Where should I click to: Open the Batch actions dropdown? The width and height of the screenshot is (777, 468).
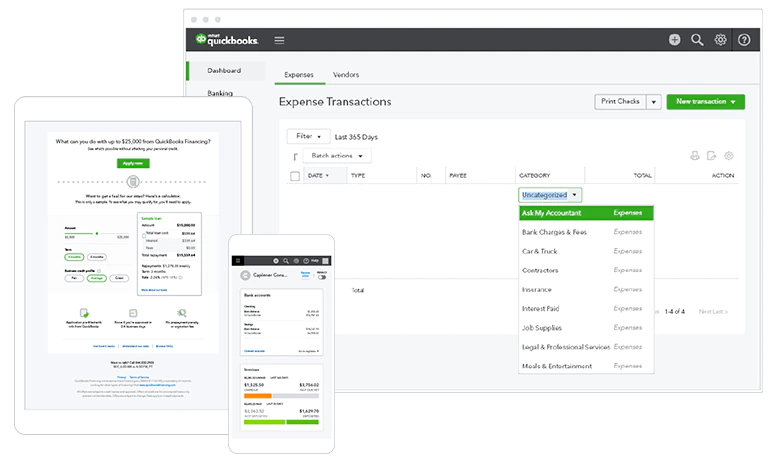337,156
